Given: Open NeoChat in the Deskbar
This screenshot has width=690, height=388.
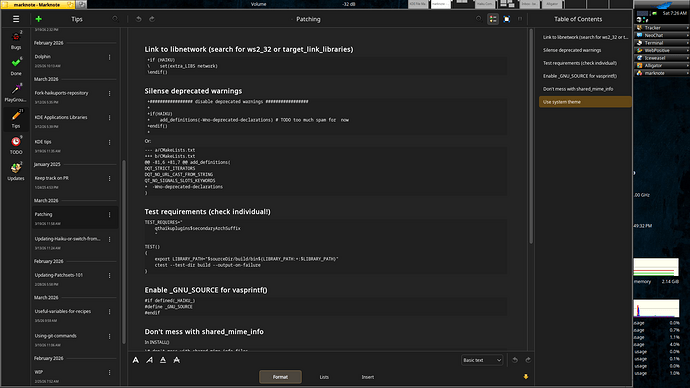Looking at the screenshot, I should 661,35.
